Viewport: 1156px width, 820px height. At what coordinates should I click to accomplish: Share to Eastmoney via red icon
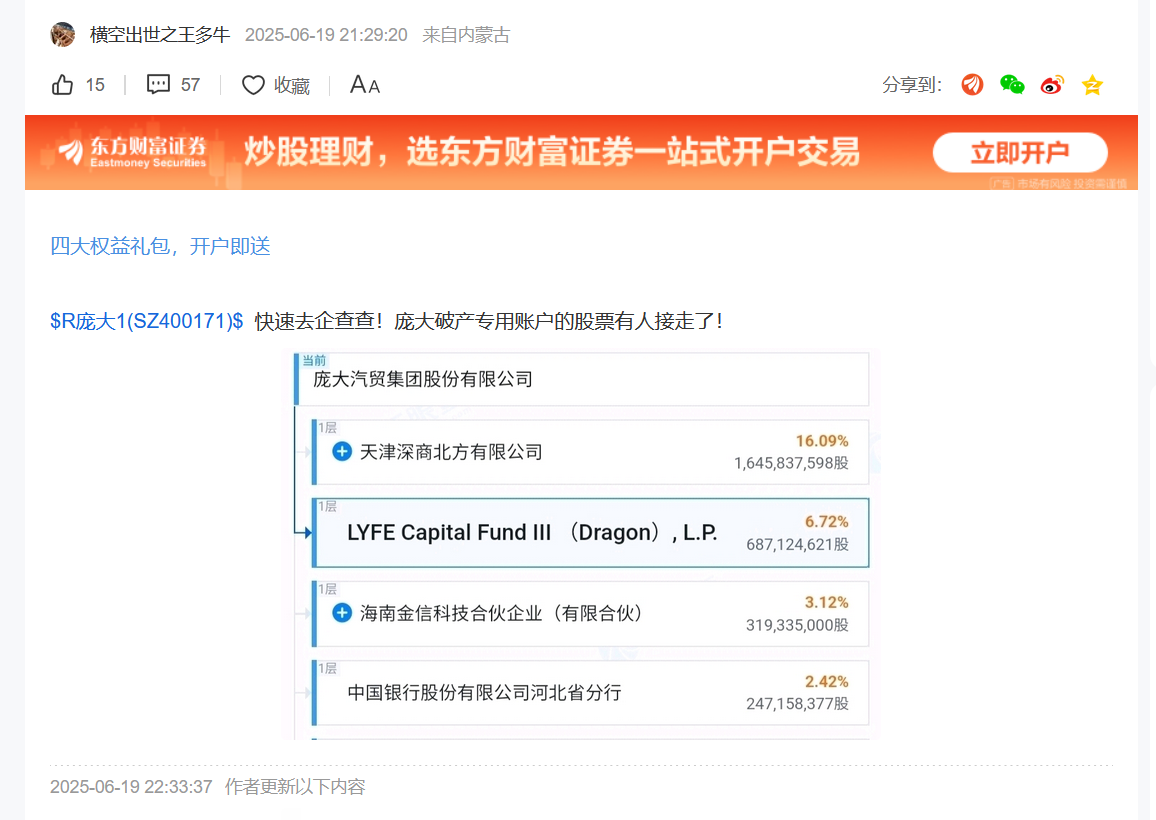972,85
